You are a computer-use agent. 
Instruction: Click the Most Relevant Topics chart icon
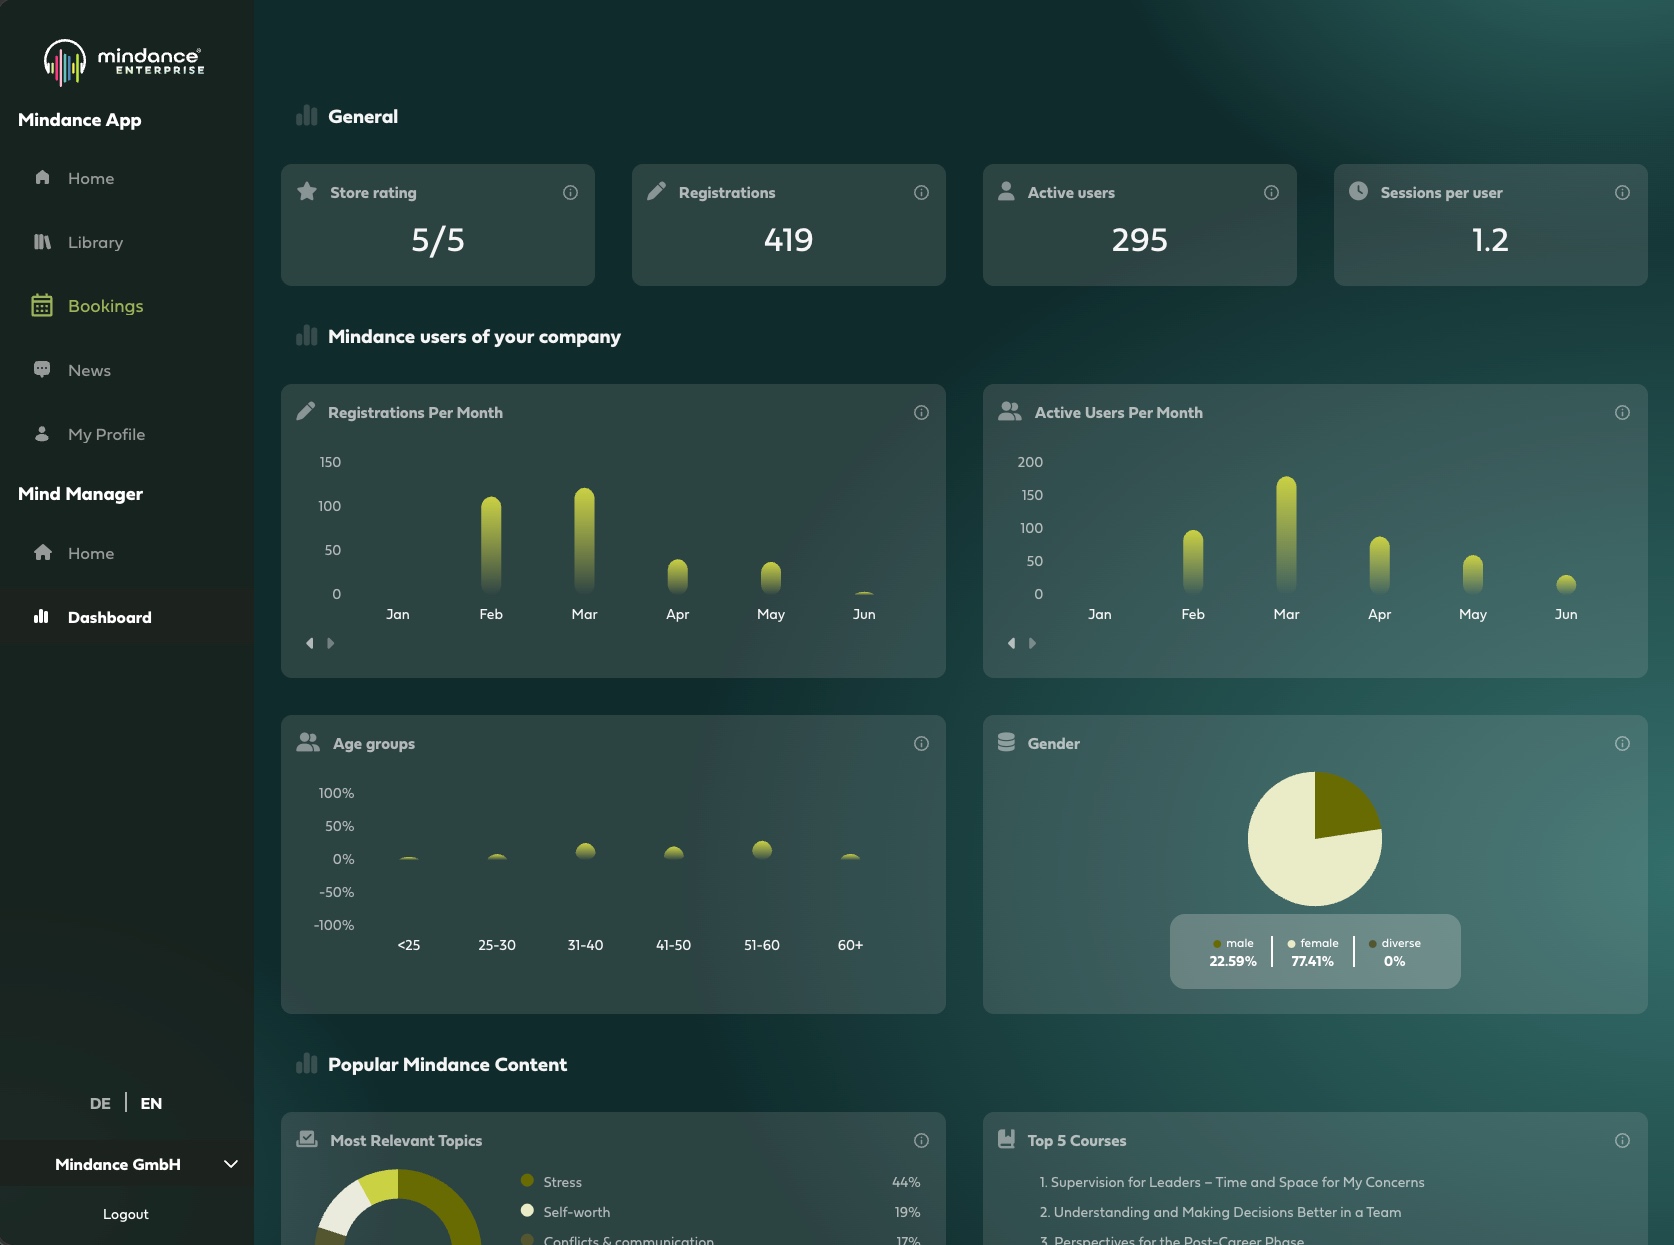click(x=307, y=1139)
